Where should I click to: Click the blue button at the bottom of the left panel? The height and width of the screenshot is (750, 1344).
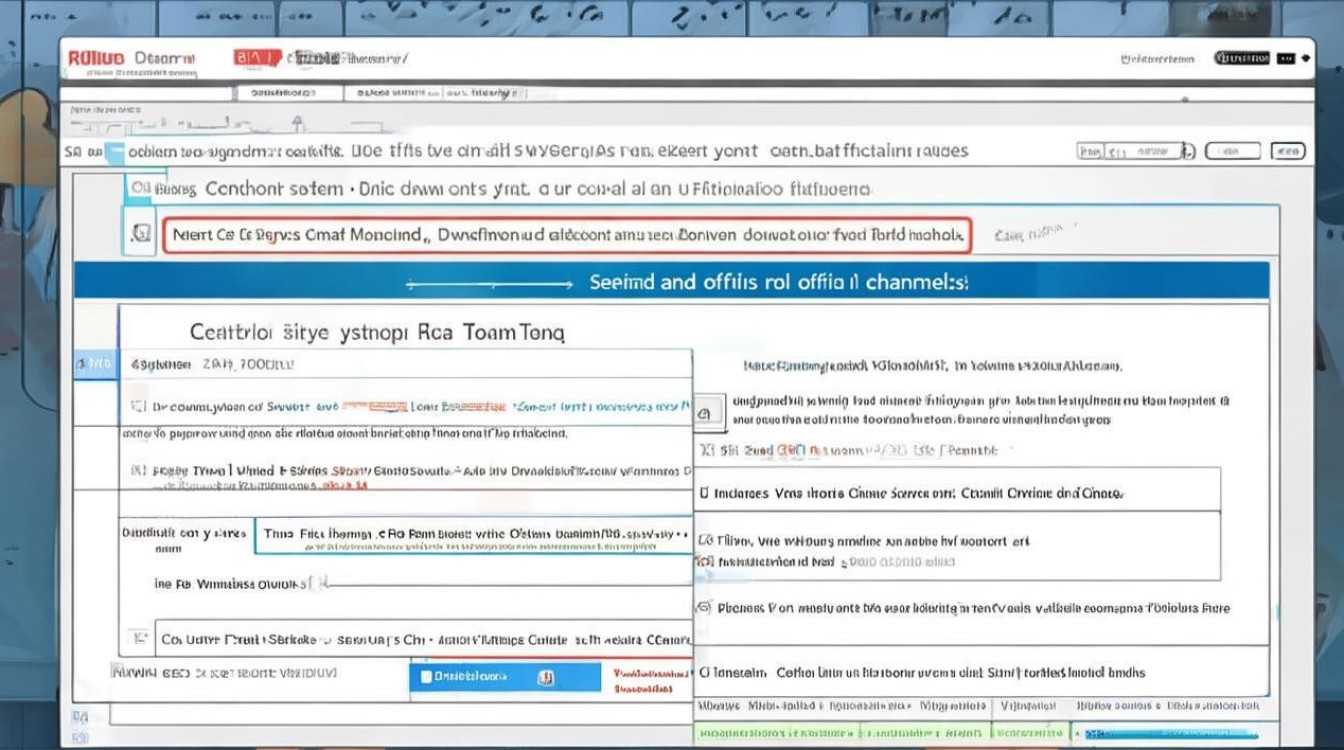coord(506,677)
